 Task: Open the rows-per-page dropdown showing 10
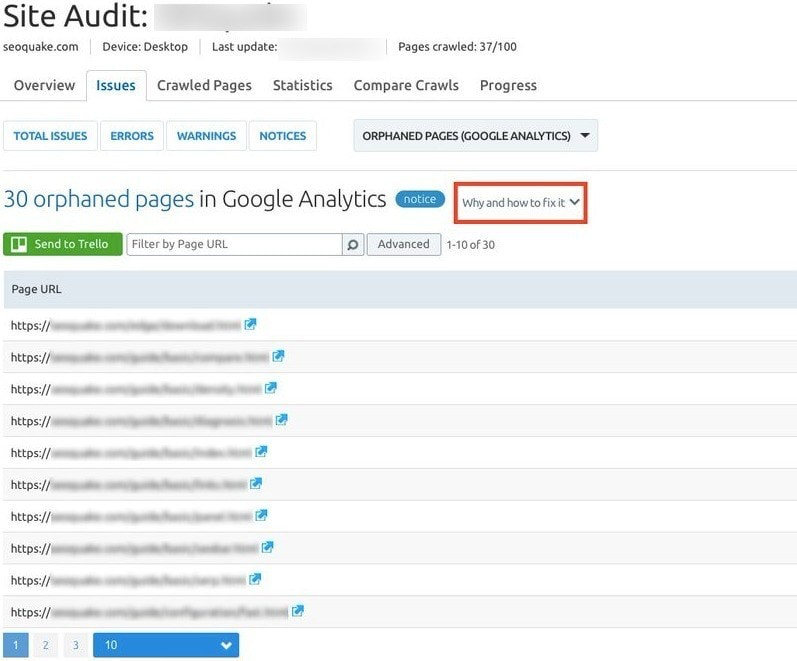pos(166,645)
